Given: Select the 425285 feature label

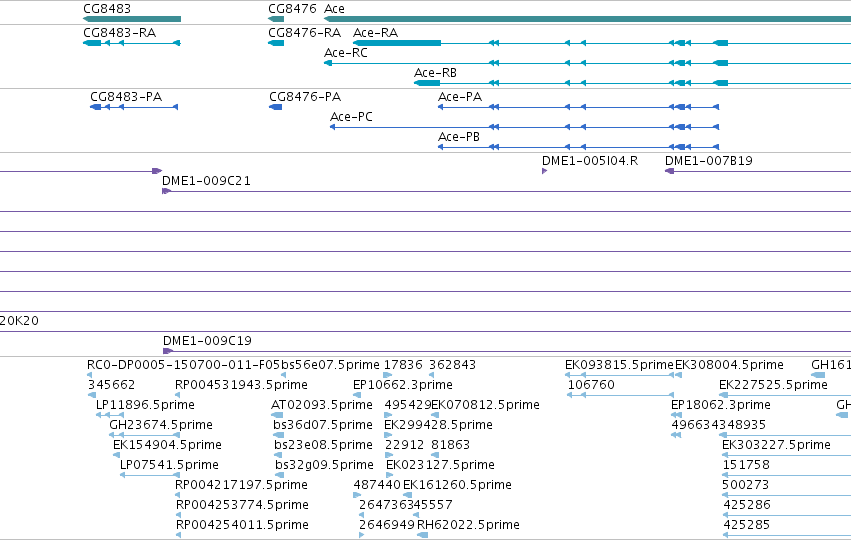Looking at the screenshot, I should (x=747, y=525).
